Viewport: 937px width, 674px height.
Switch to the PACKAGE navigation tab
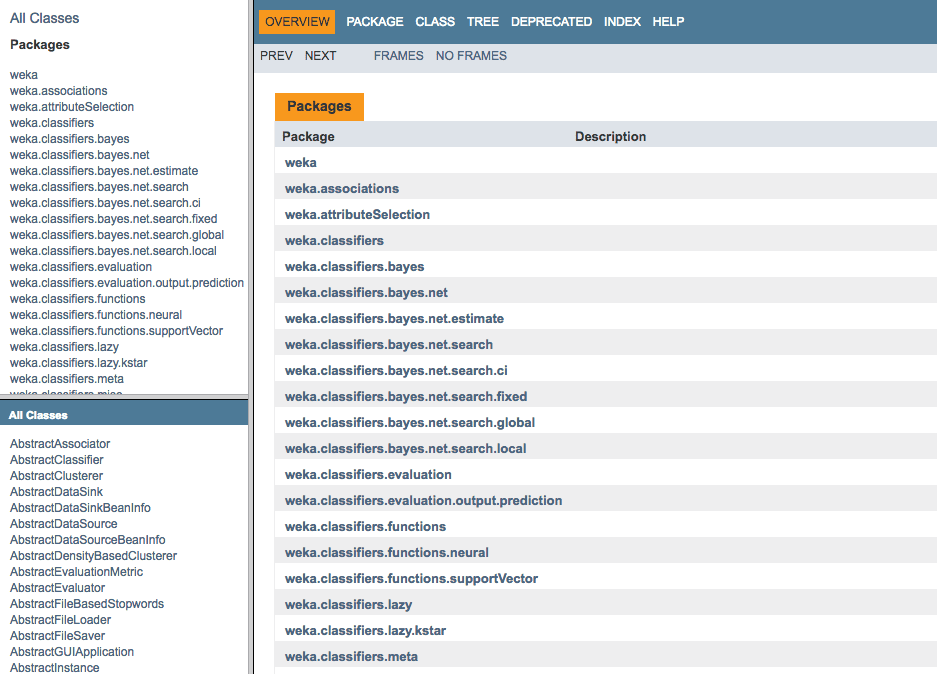pyautogui.click(x=375, y=22)
